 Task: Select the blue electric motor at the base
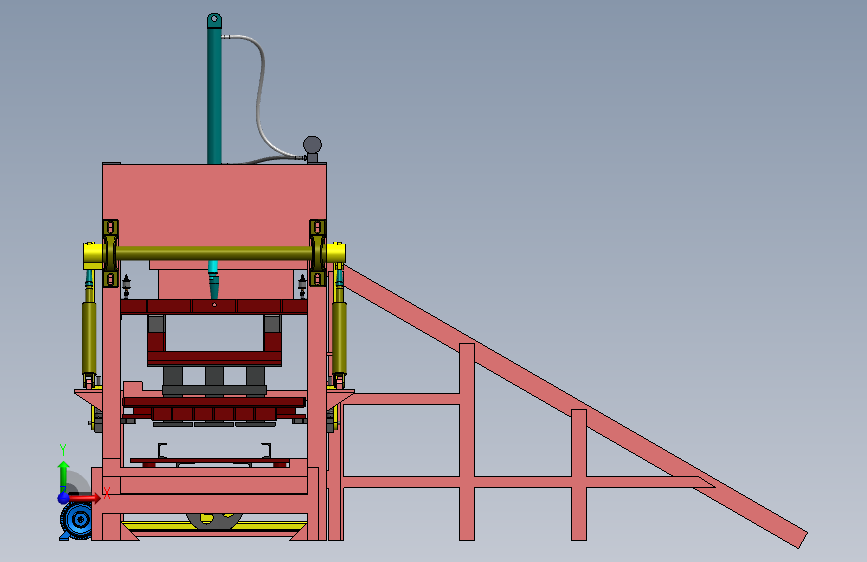76,521
